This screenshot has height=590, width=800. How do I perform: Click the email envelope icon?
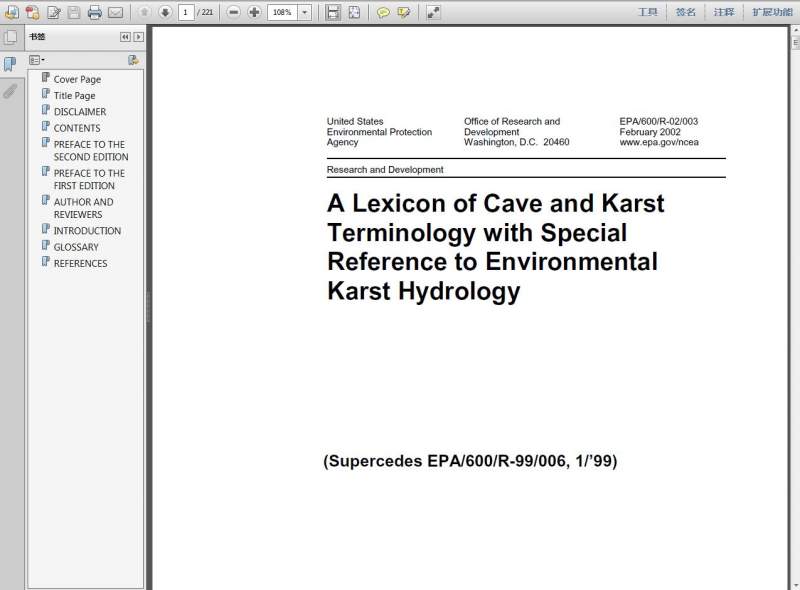click(x=116, y=12)
